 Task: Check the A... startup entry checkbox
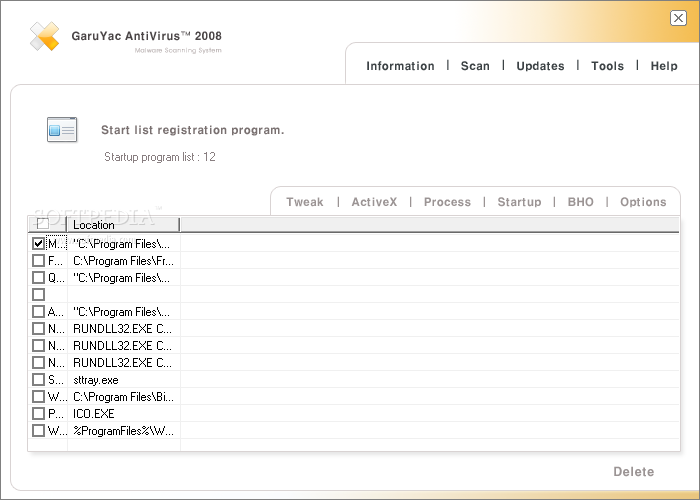click(x=38, y=311)
